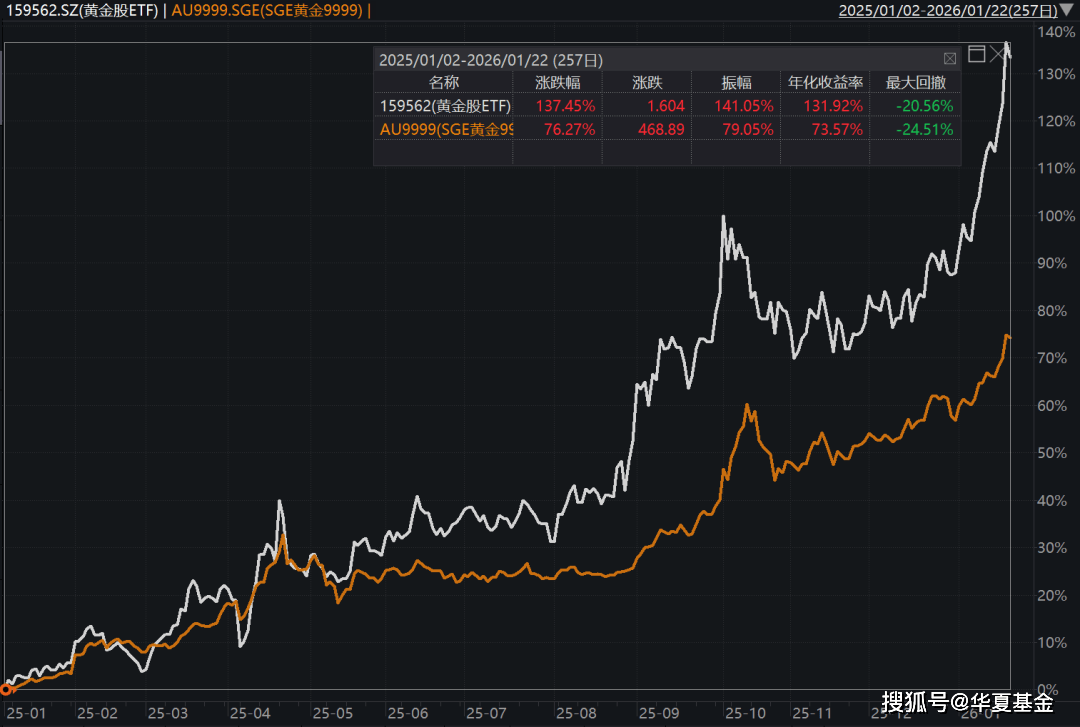Click the square window icon beside the stats panel
This screenshot has width=1080, height=727.
977,54
